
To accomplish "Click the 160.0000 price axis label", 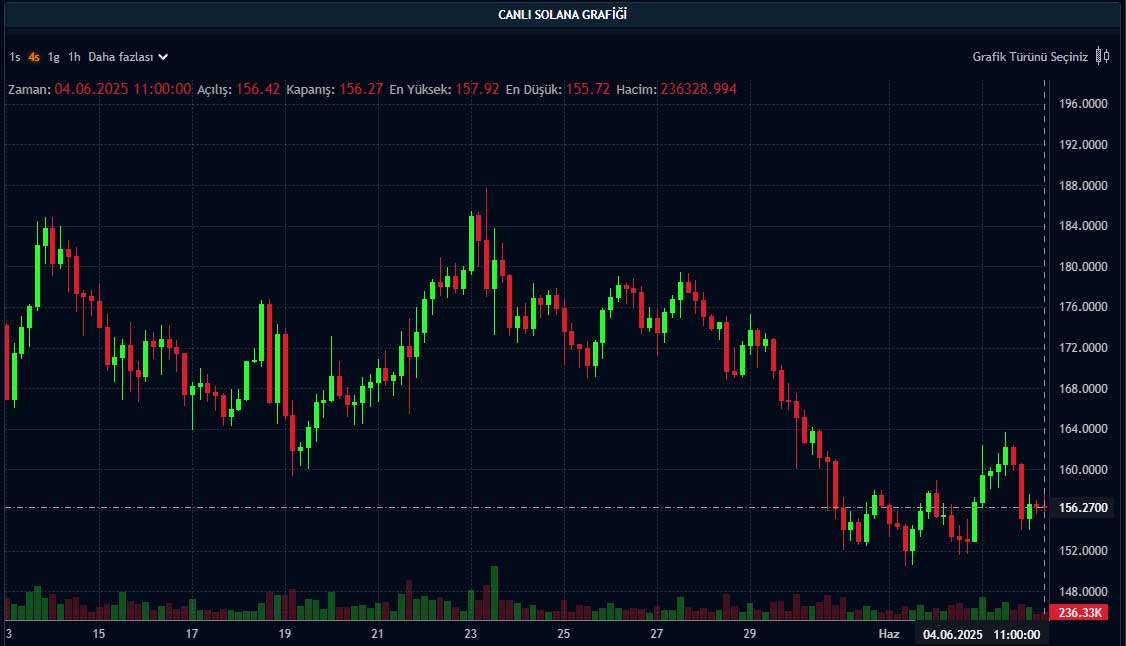I will 1083,469.
